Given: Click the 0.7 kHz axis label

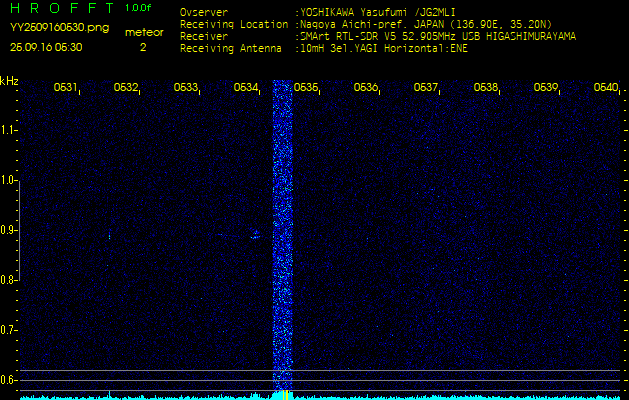Looking at the screenshot, I should [x=7, y=330].
